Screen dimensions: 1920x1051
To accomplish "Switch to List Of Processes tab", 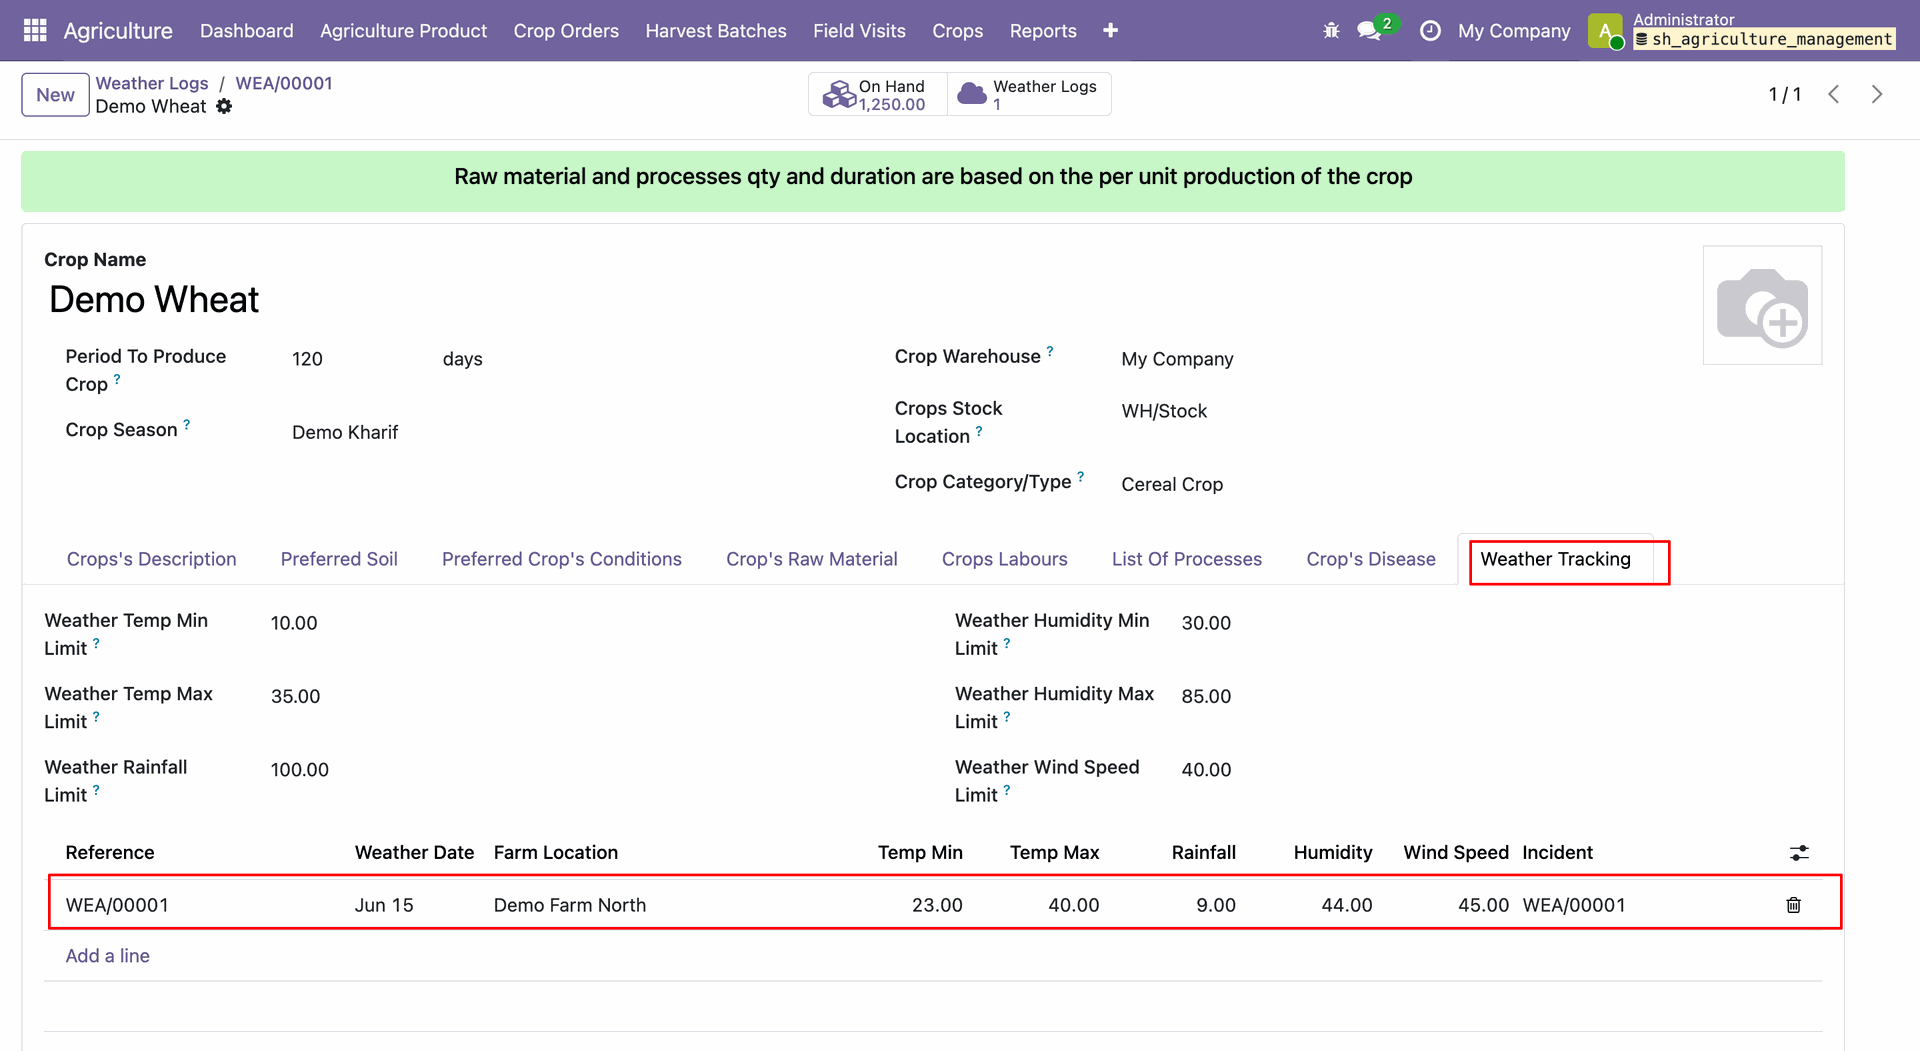I will pos(1187,559).
